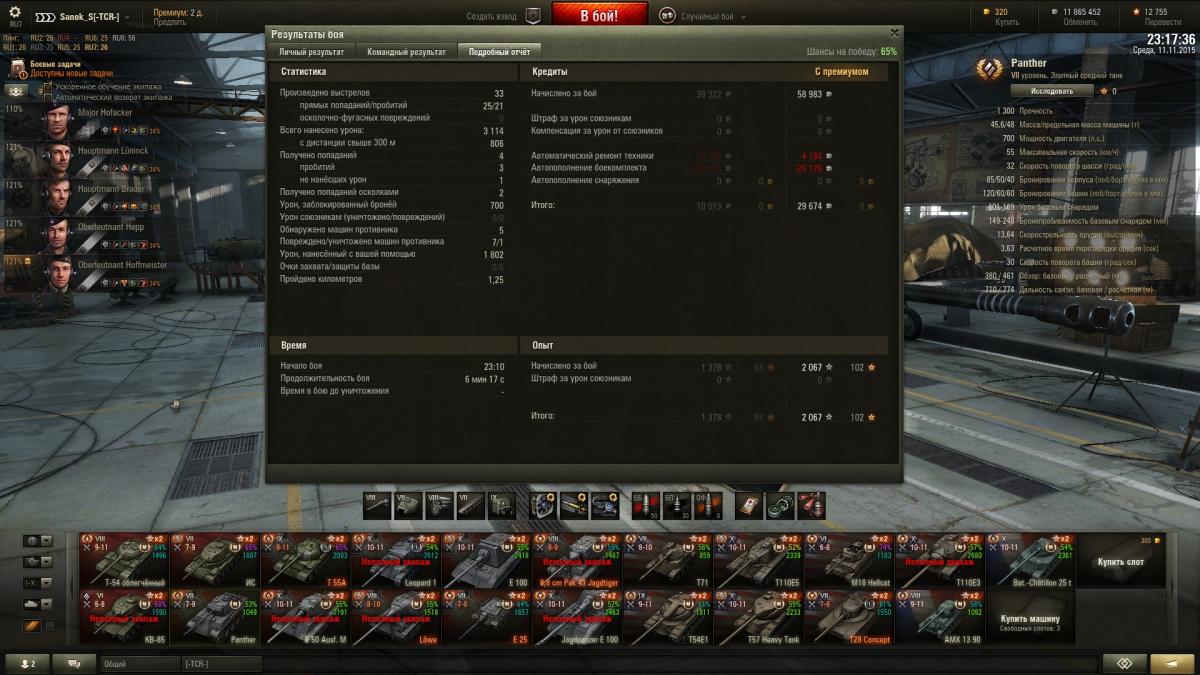The width and height of the screenshot is (1200, 675).
Task: Open the engine module slot
Action: 439,505
